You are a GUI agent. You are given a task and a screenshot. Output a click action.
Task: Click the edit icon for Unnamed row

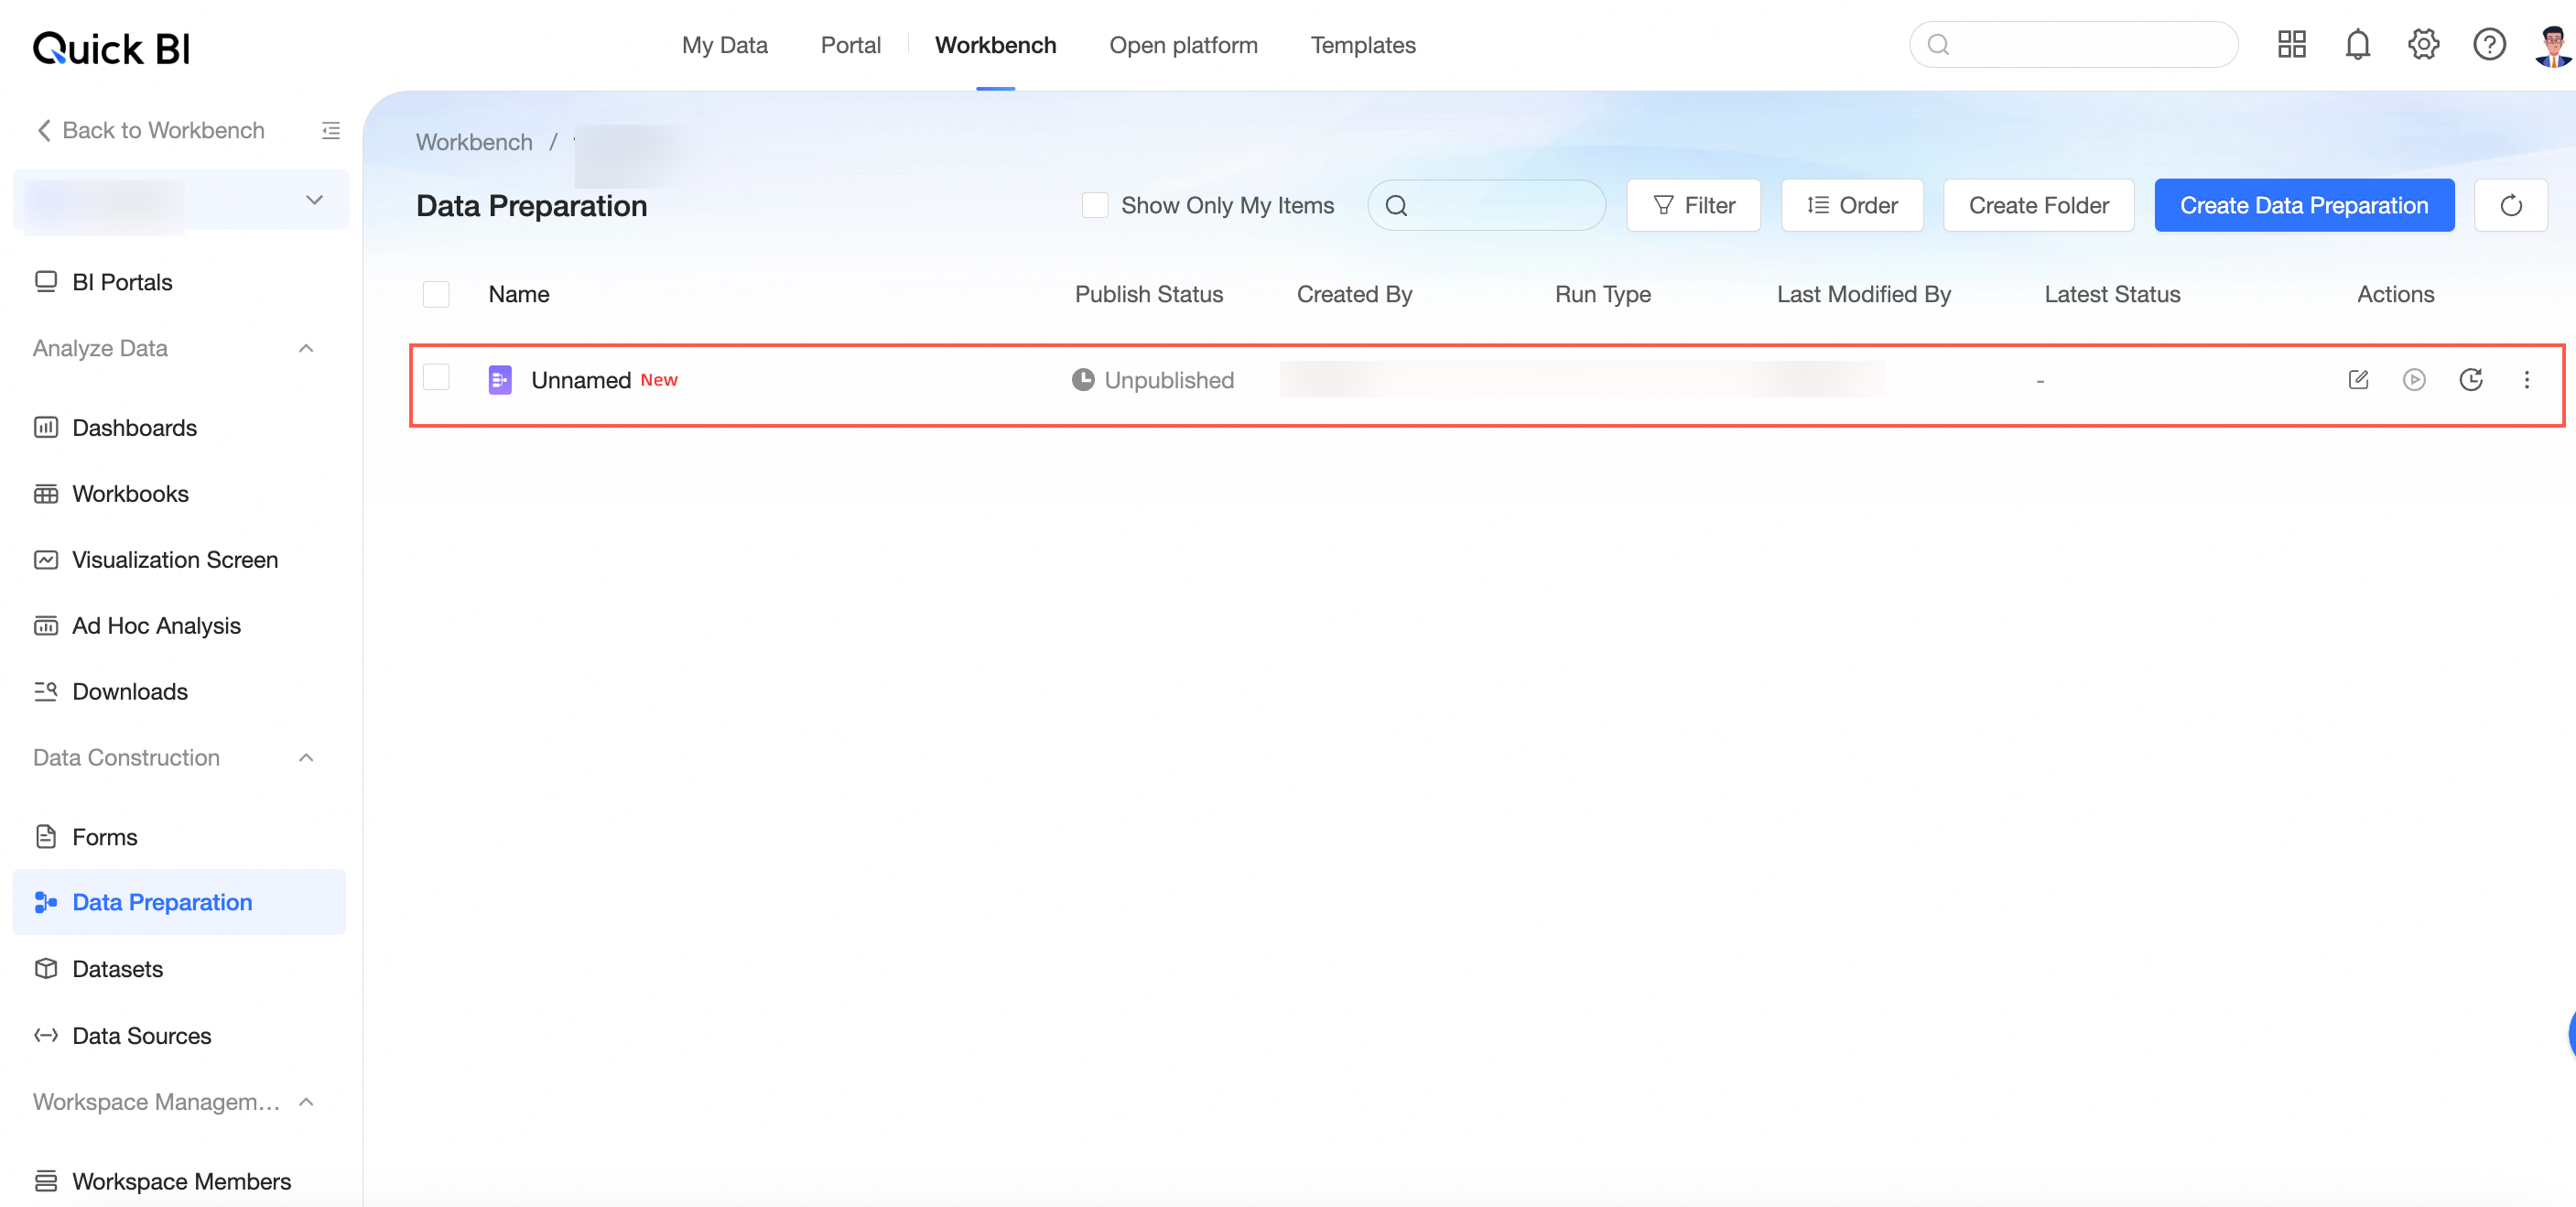(2357, 379)
